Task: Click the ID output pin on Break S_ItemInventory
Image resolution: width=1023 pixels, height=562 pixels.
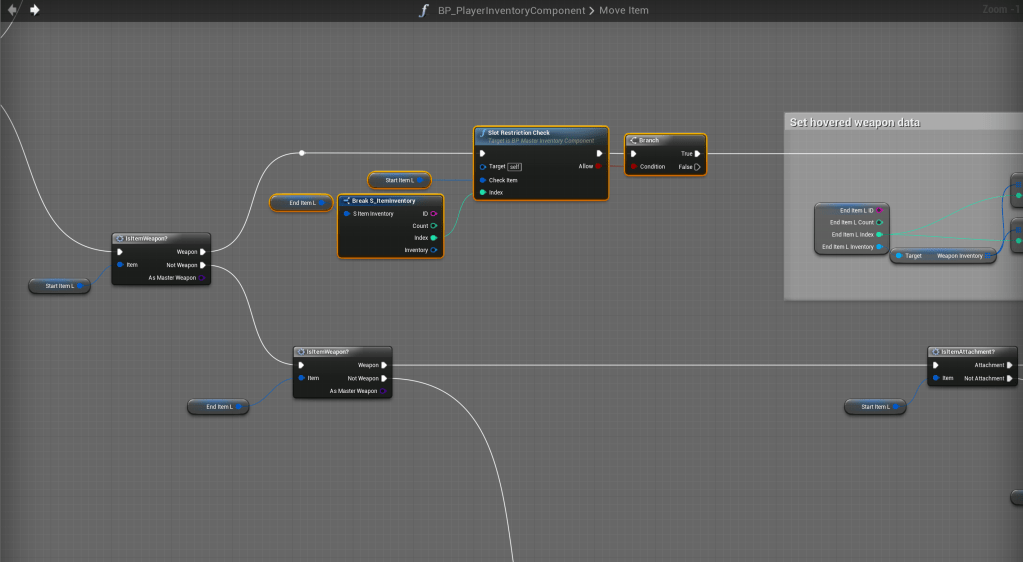Action: click(x=434, y=213)
